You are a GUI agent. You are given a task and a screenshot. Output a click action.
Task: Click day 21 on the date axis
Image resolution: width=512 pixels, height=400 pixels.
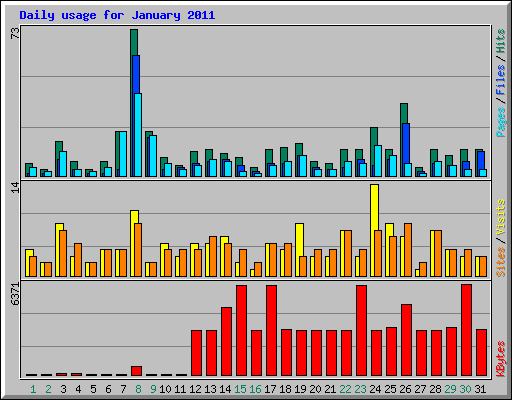[x=330, y=389]
